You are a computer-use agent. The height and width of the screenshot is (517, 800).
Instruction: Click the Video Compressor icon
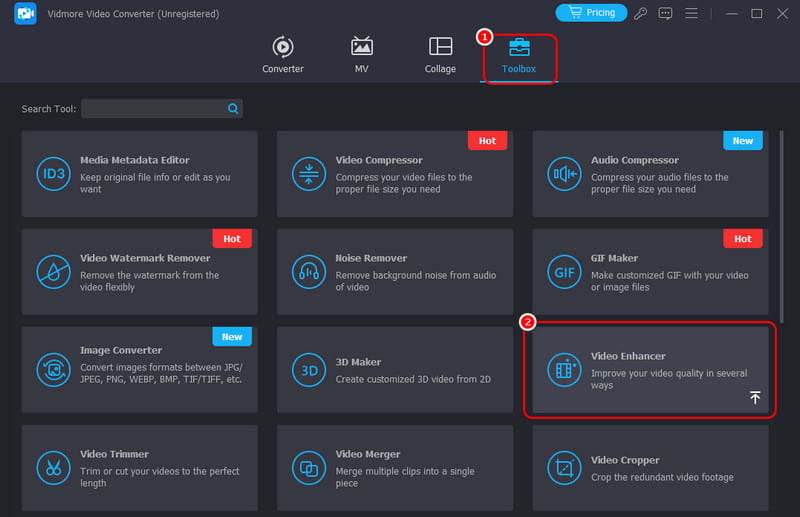[x=307, y=174]
